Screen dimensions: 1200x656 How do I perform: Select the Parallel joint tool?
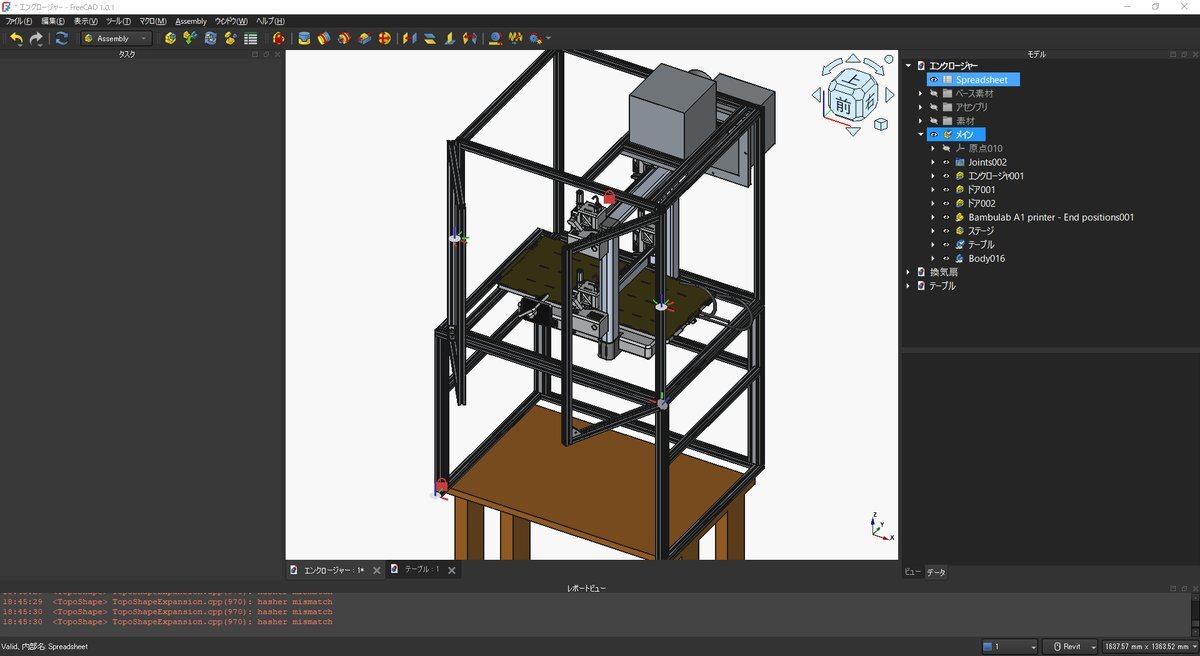pyautogui.click(x=428, y=38)
